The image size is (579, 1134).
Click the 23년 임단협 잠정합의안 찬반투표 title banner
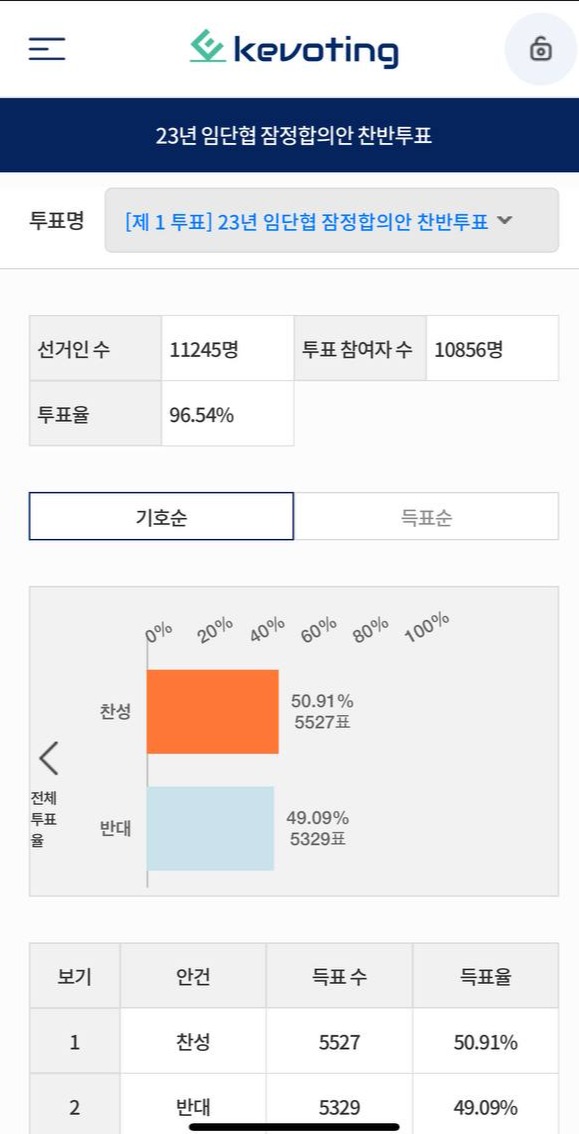pos(289,135)
